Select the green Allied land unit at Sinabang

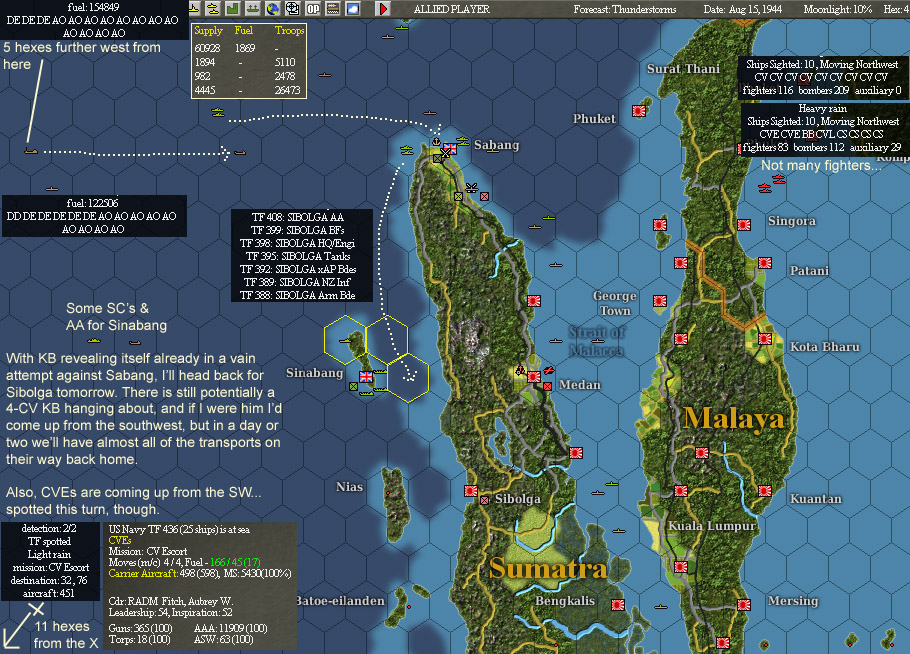click(x=353, y=386)
